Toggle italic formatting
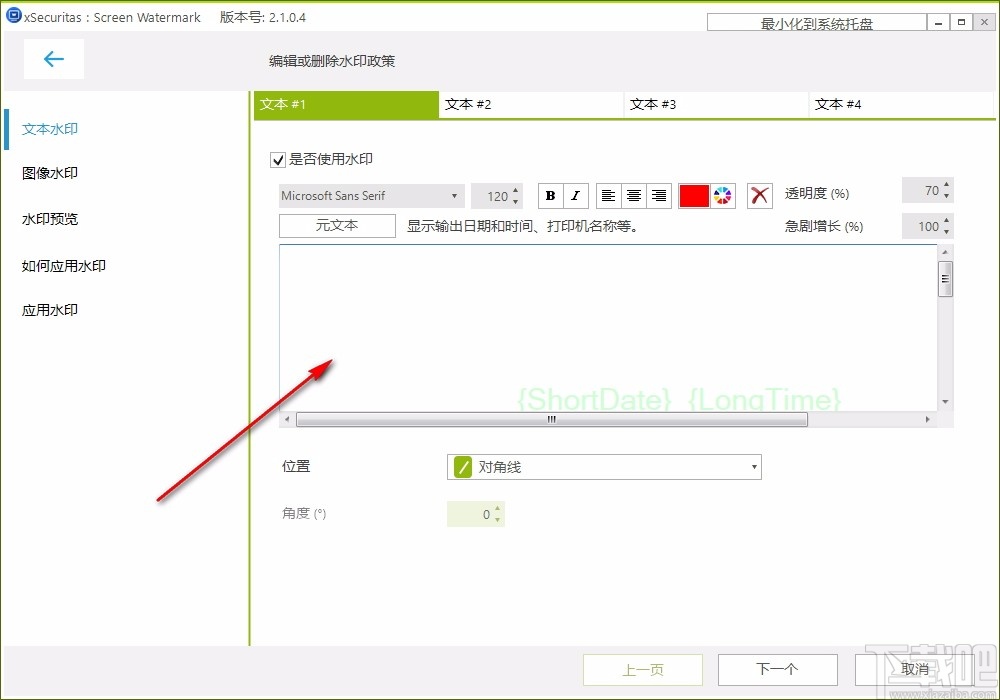 (576, 196)
